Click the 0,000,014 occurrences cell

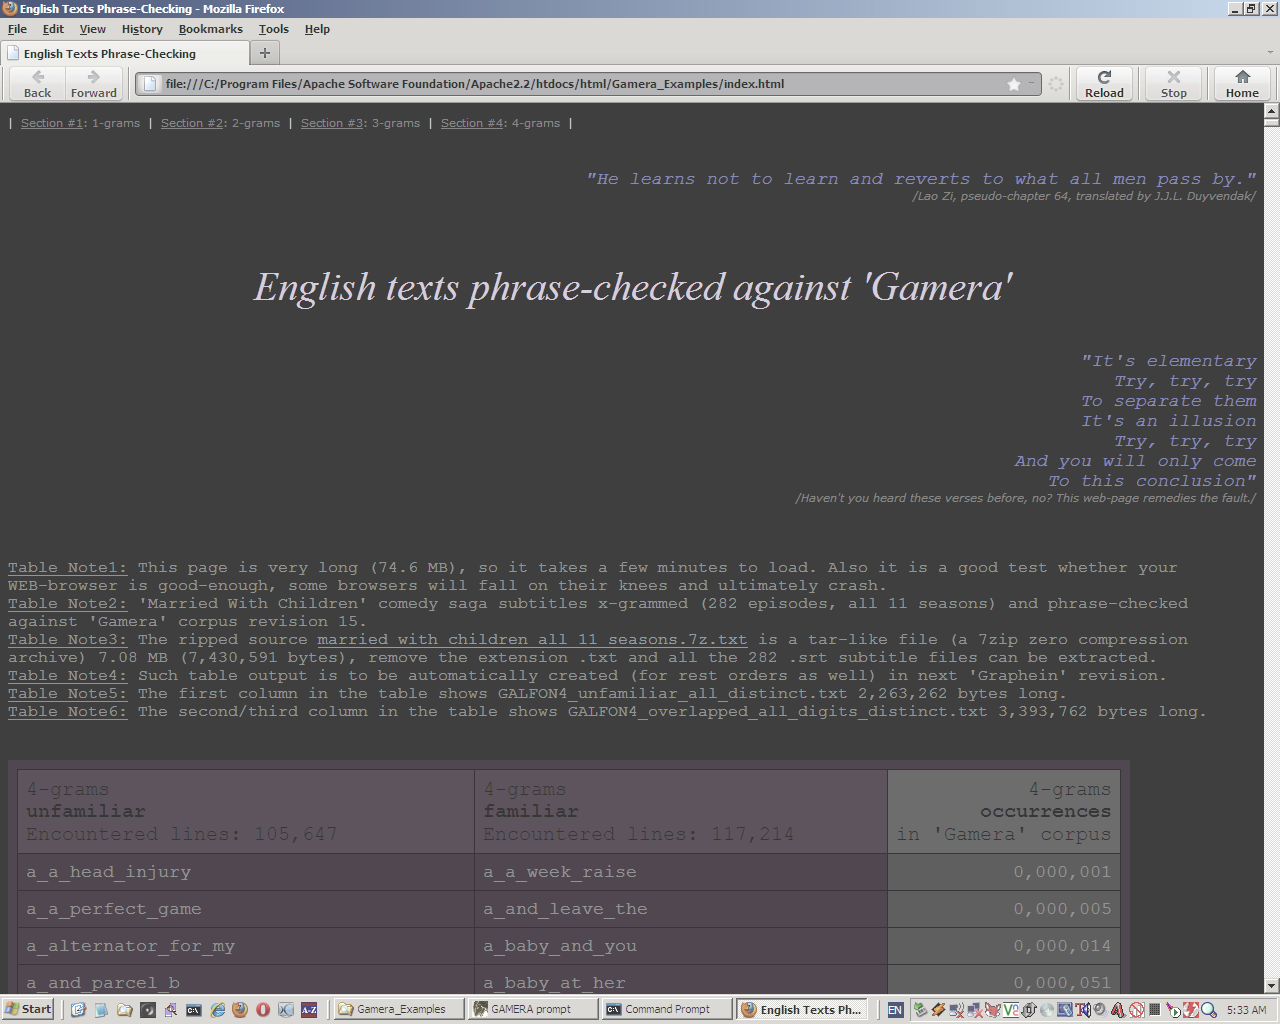click(x=1004, y=946)
